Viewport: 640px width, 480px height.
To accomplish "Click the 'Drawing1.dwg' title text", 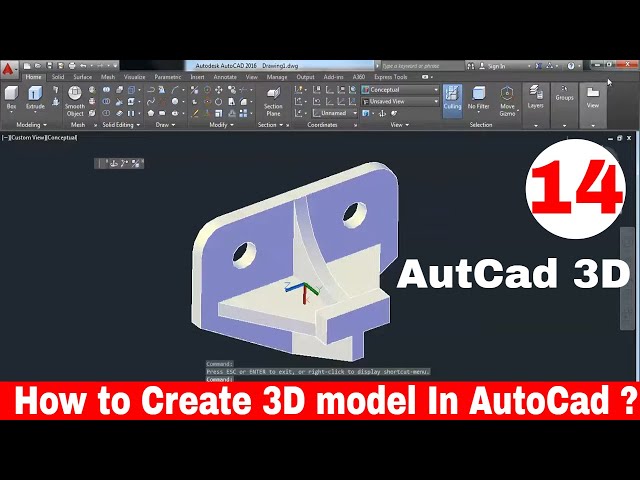I will coord(280,66).
